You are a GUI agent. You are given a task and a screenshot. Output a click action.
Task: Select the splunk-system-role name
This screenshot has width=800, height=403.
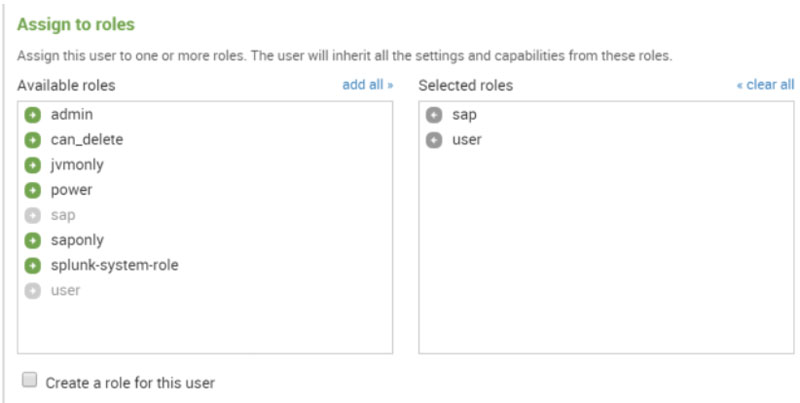pyautogui.click(x=114, y=265)
